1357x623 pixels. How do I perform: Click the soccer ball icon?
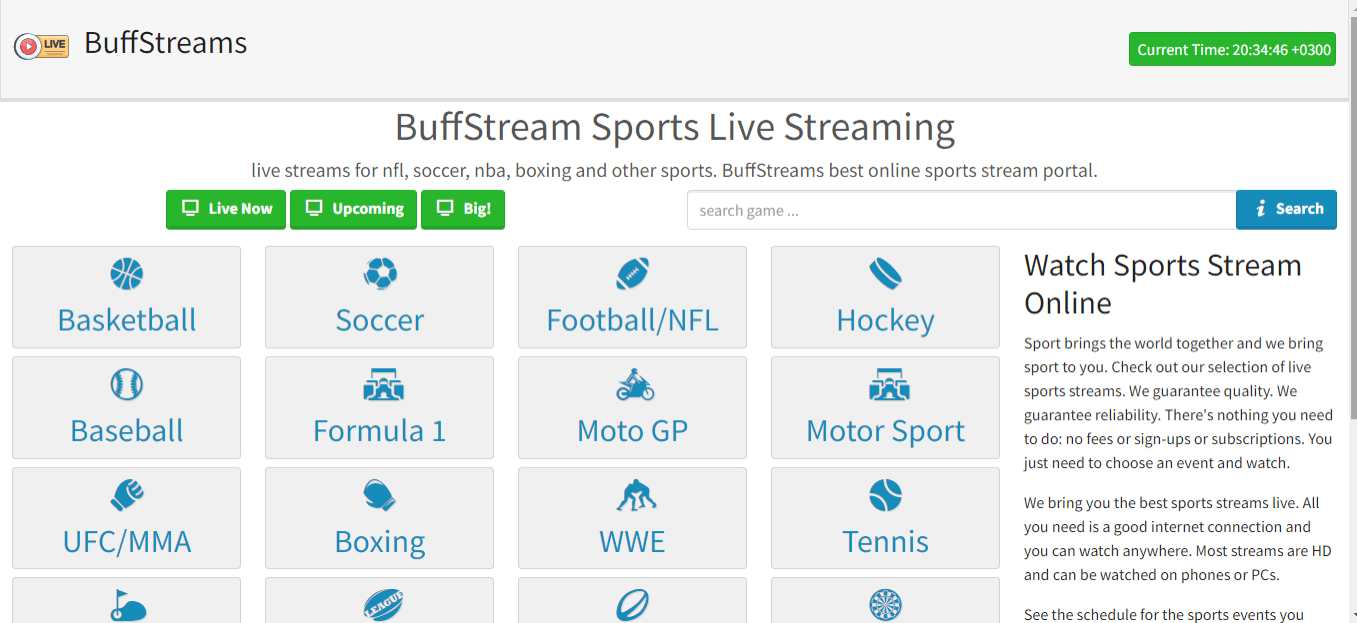click(x=380, y=273)
